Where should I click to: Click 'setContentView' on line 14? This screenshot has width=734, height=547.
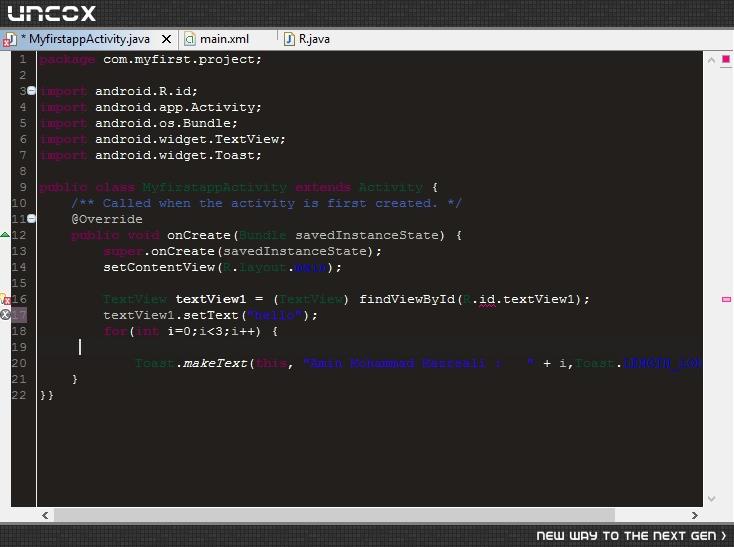(159, 267)
